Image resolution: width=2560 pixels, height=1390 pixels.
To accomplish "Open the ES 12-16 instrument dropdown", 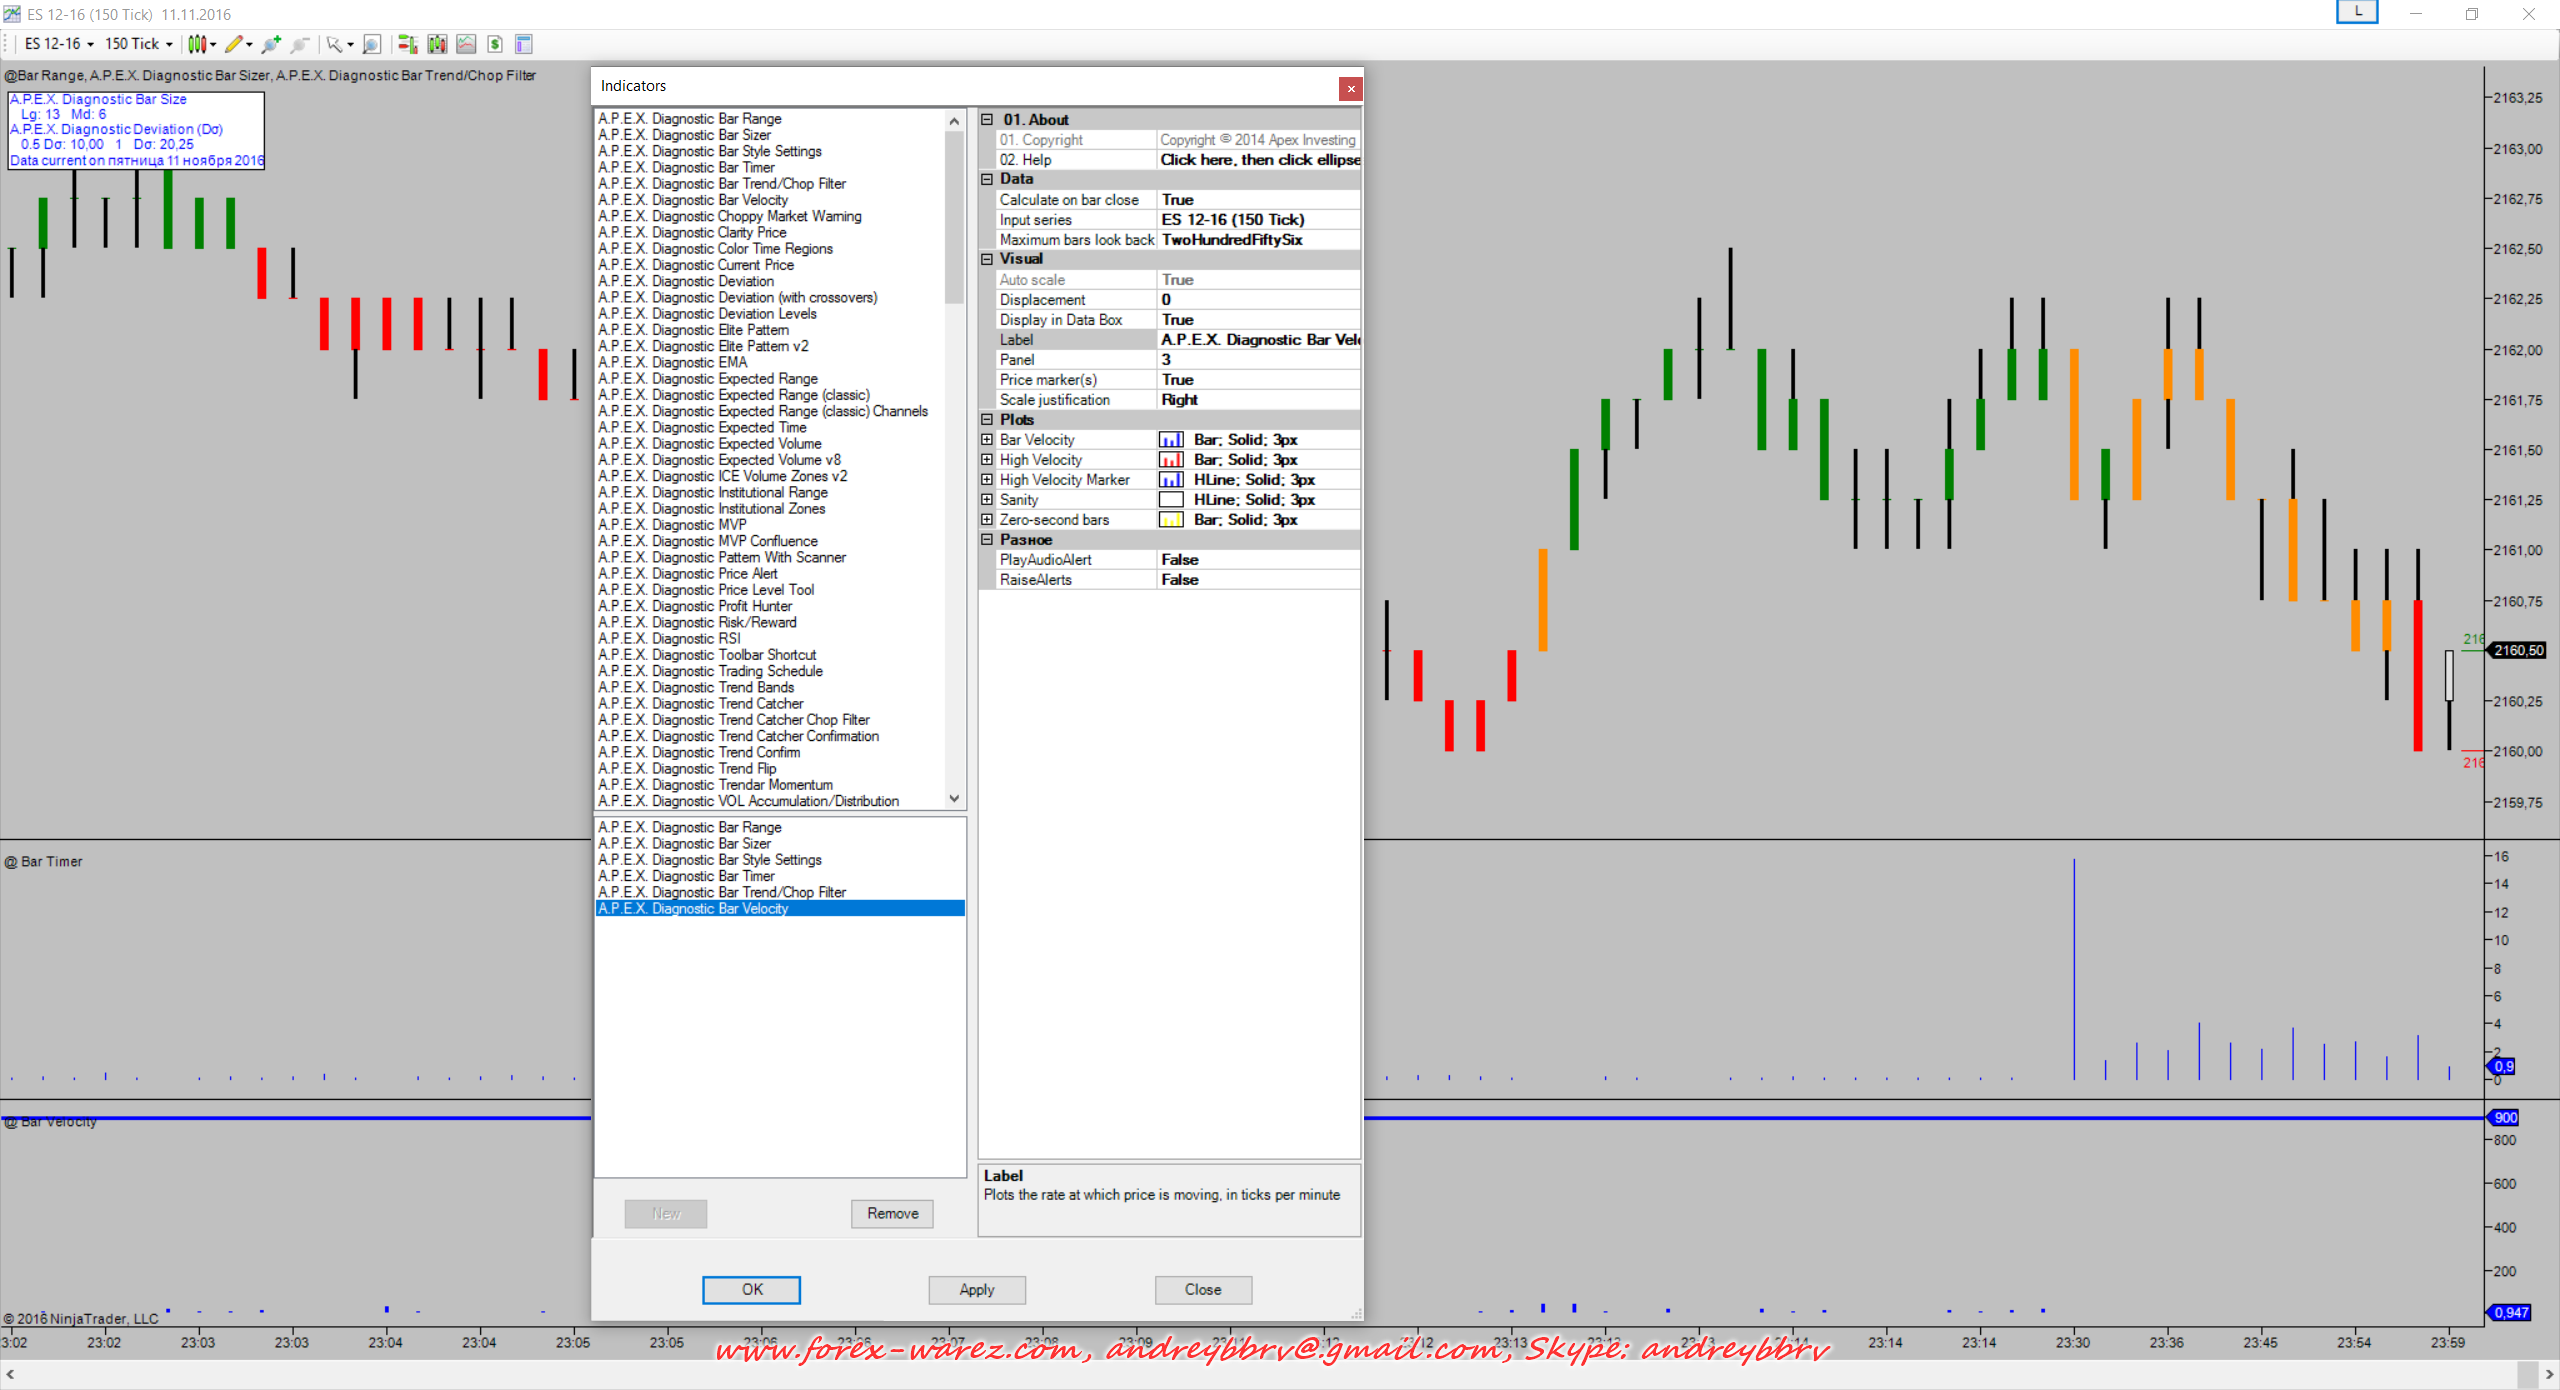I will (x=59, y=44).
